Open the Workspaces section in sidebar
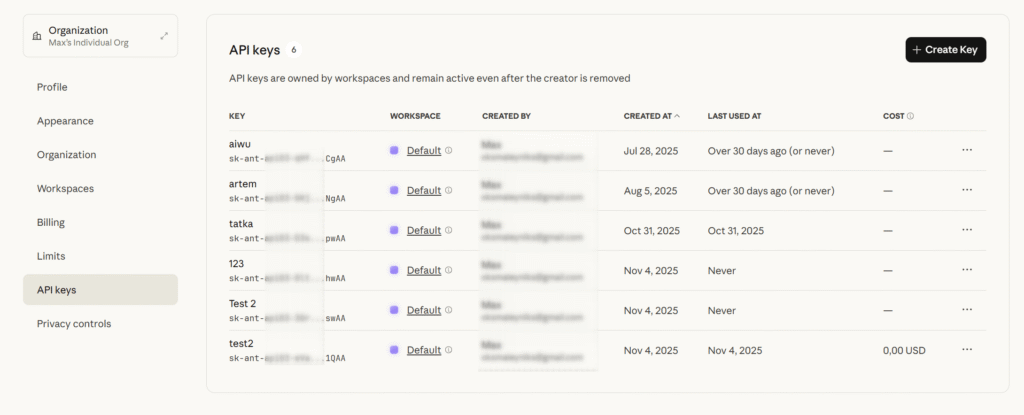The image size is (1024, 415). click(x=65, y=188)
